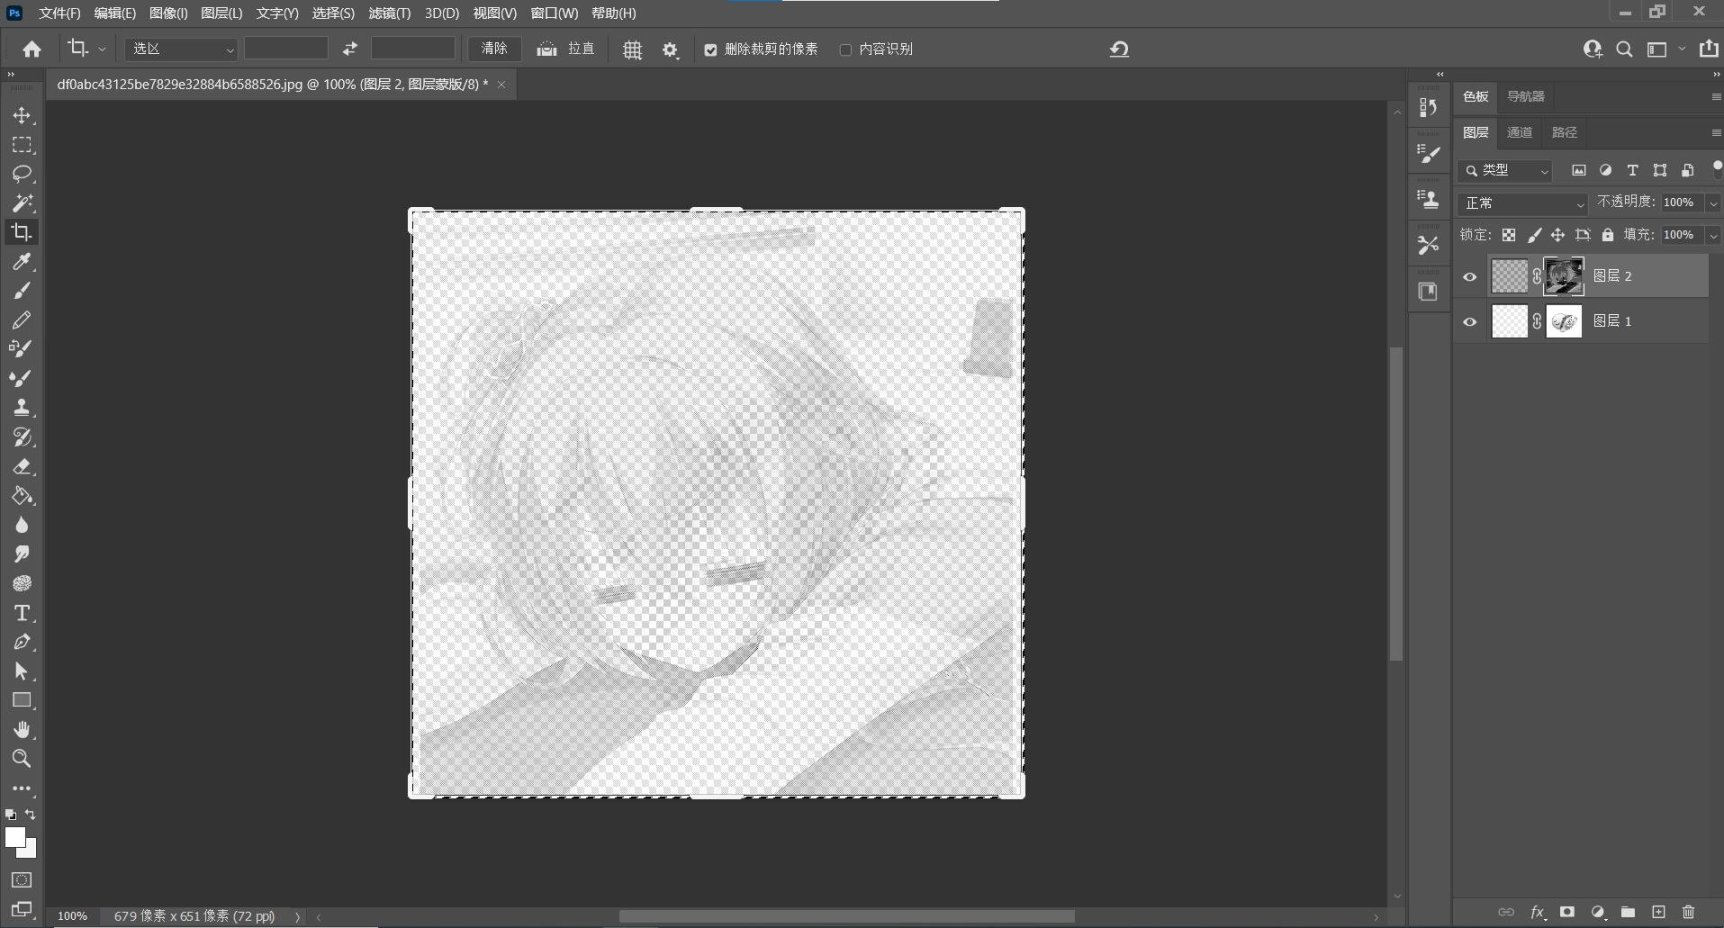Screen dimensions: 1724x928
Task: Click the 清除 button
Action: [x=494, y=49]
